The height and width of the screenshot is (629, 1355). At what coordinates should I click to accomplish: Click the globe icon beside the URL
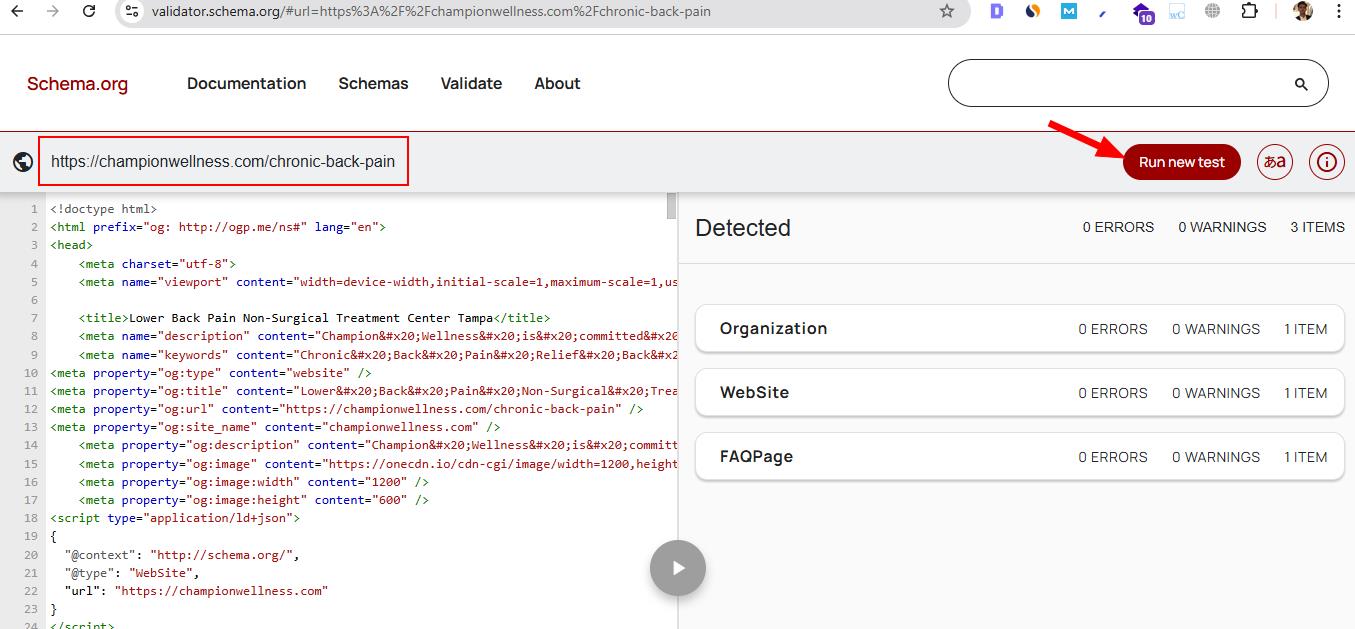pos(23,162)
